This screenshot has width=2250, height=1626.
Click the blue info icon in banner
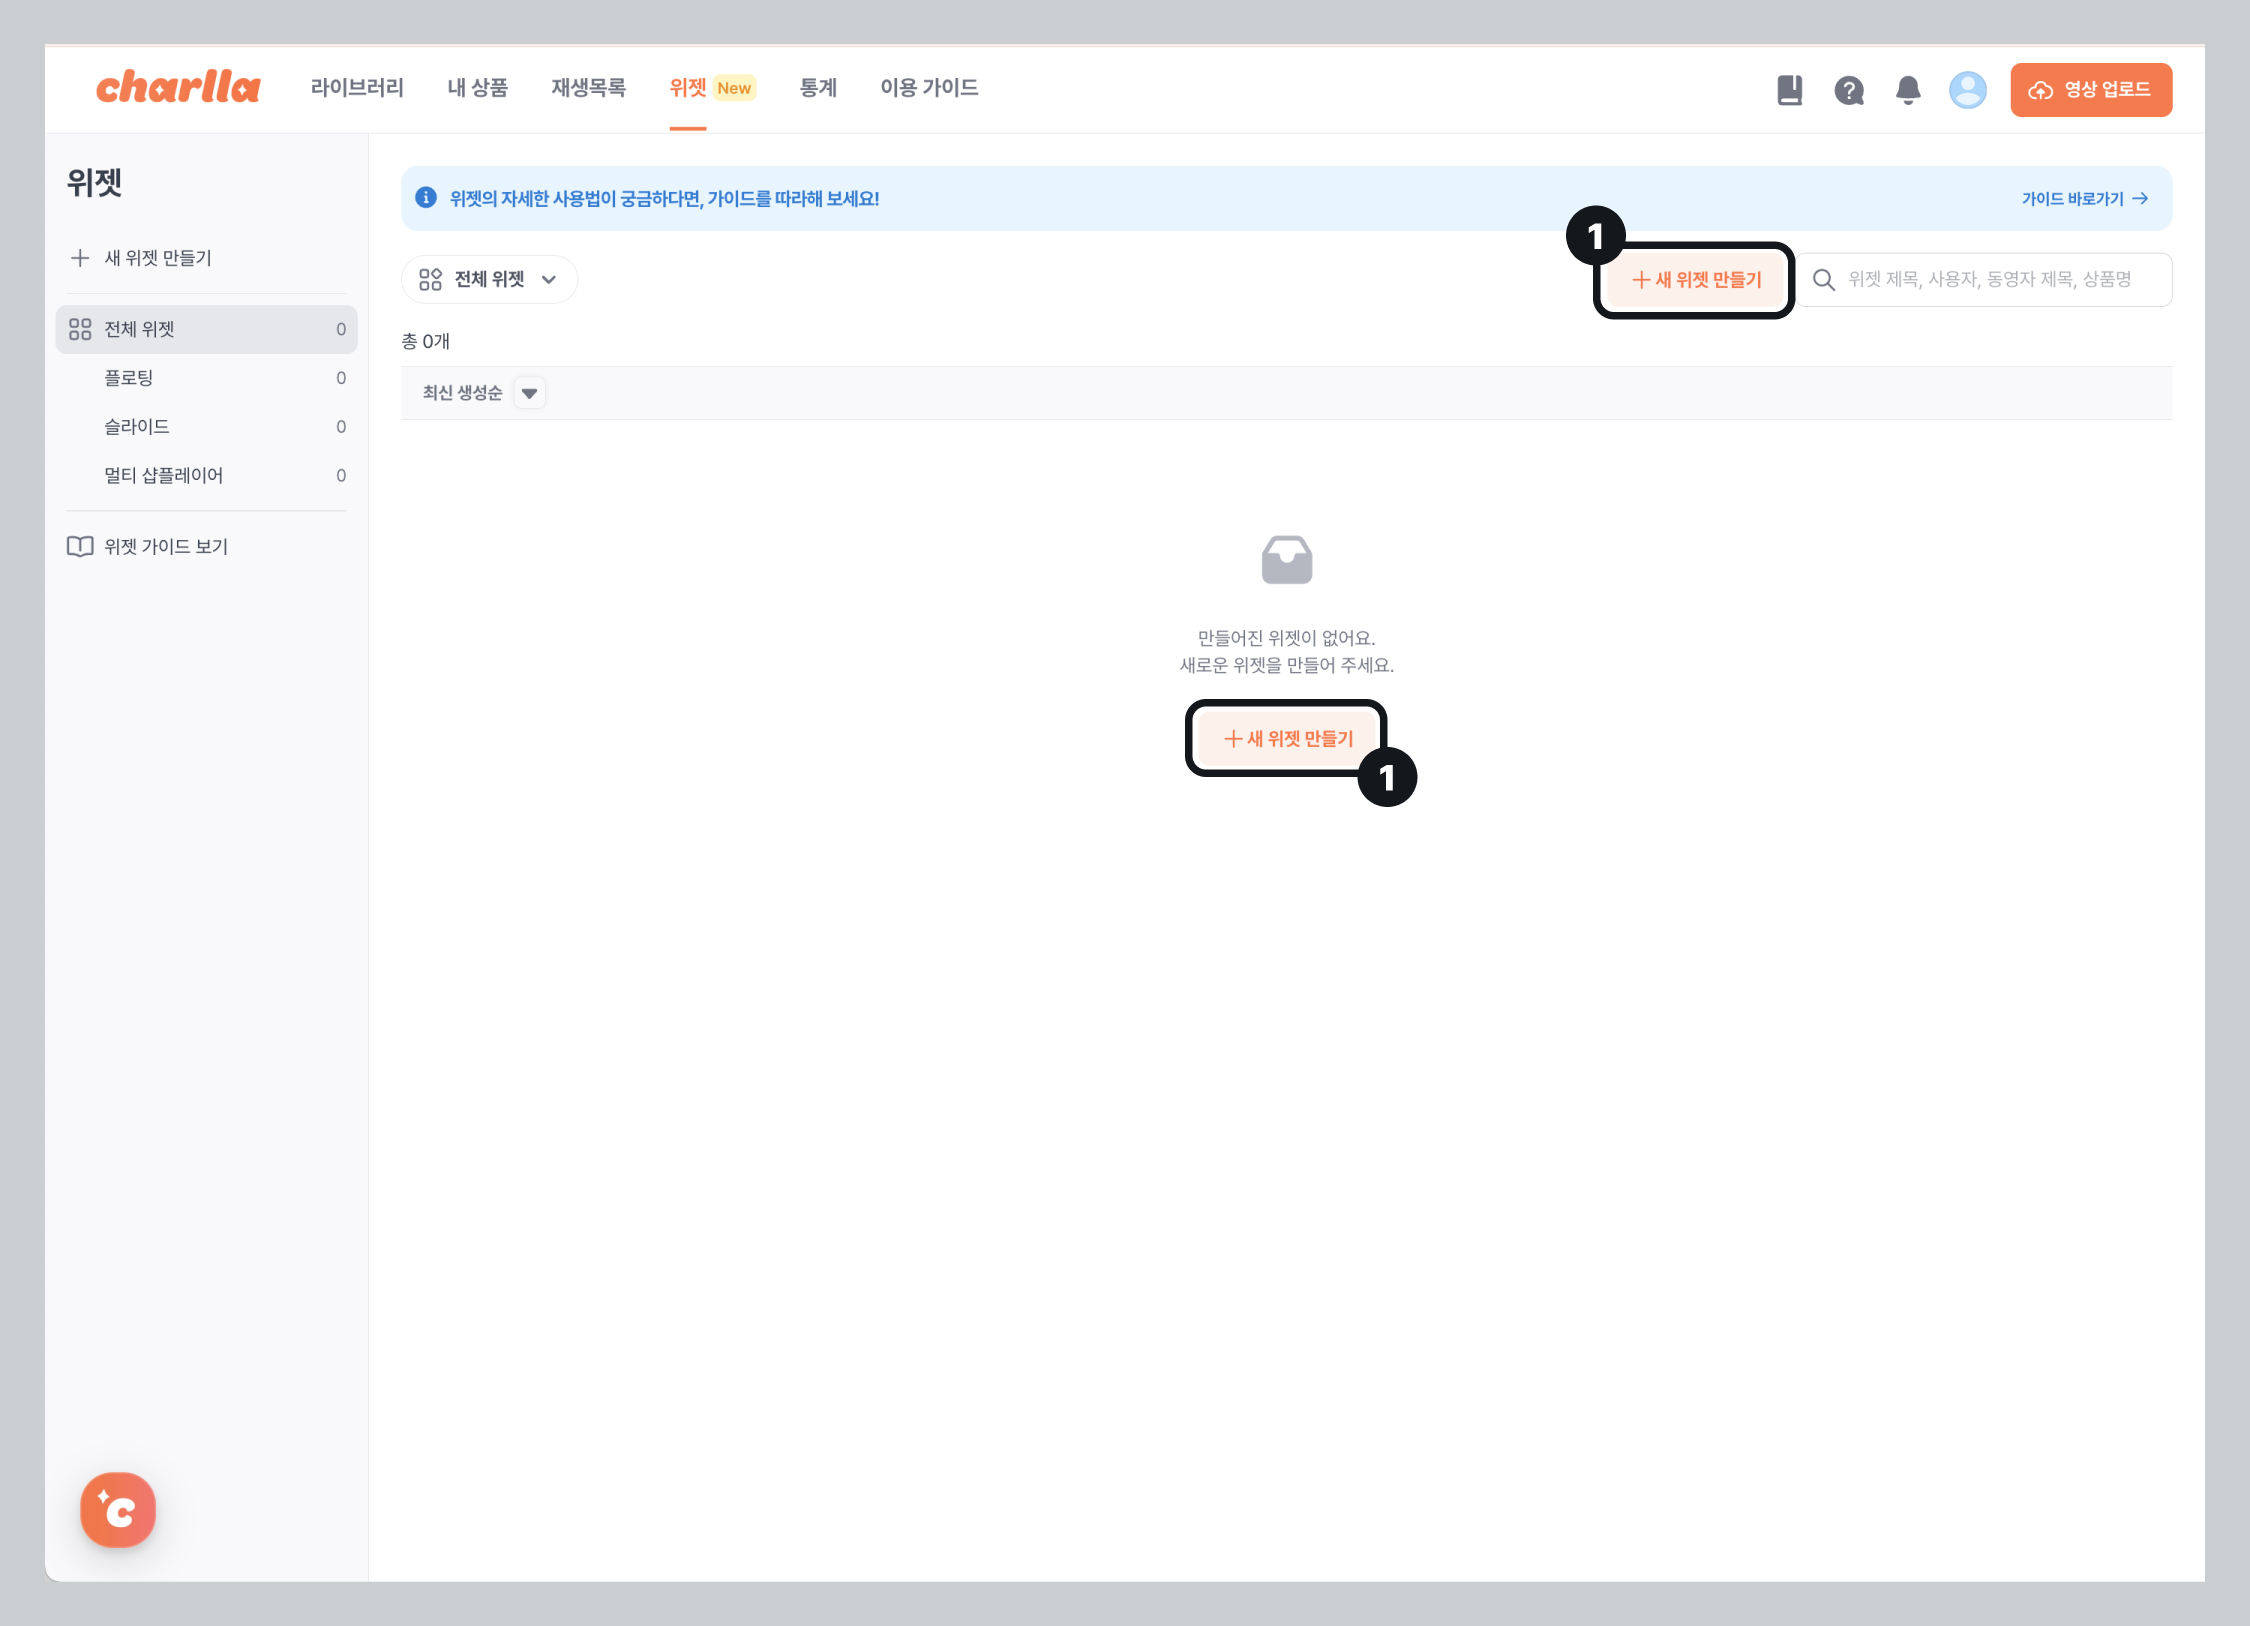click(x=426, y=198)
